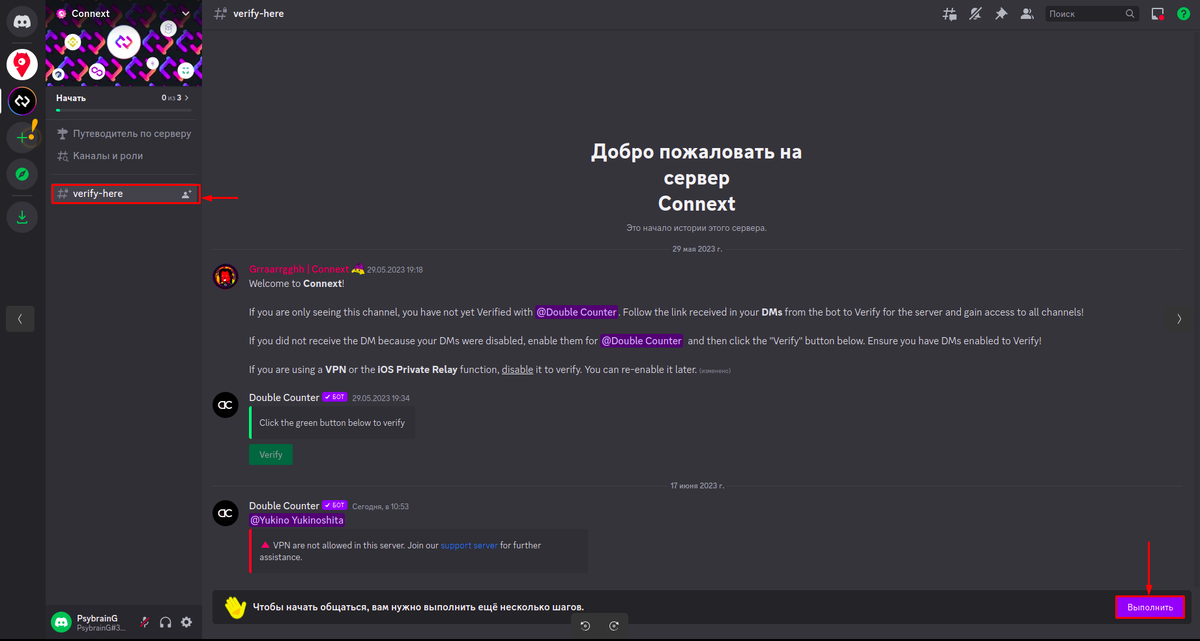Open the inbox icon
1200x641 pixels.
1158,14
